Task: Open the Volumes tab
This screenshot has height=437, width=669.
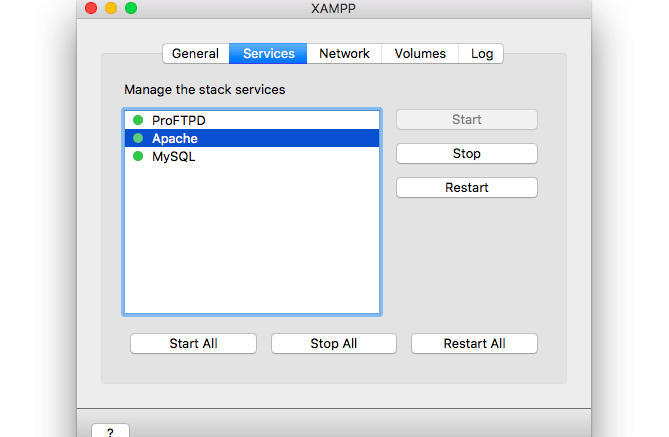Action: [x=420, y=54]
